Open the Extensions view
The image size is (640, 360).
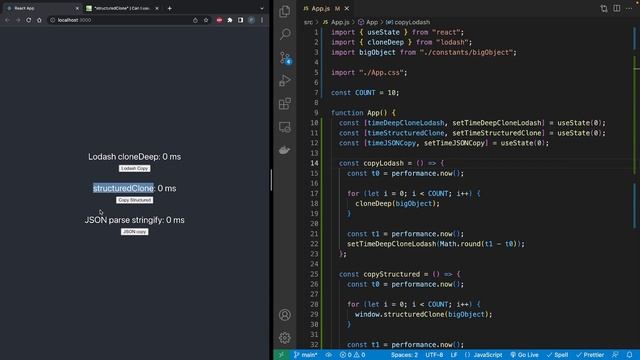tap(285, 104)
